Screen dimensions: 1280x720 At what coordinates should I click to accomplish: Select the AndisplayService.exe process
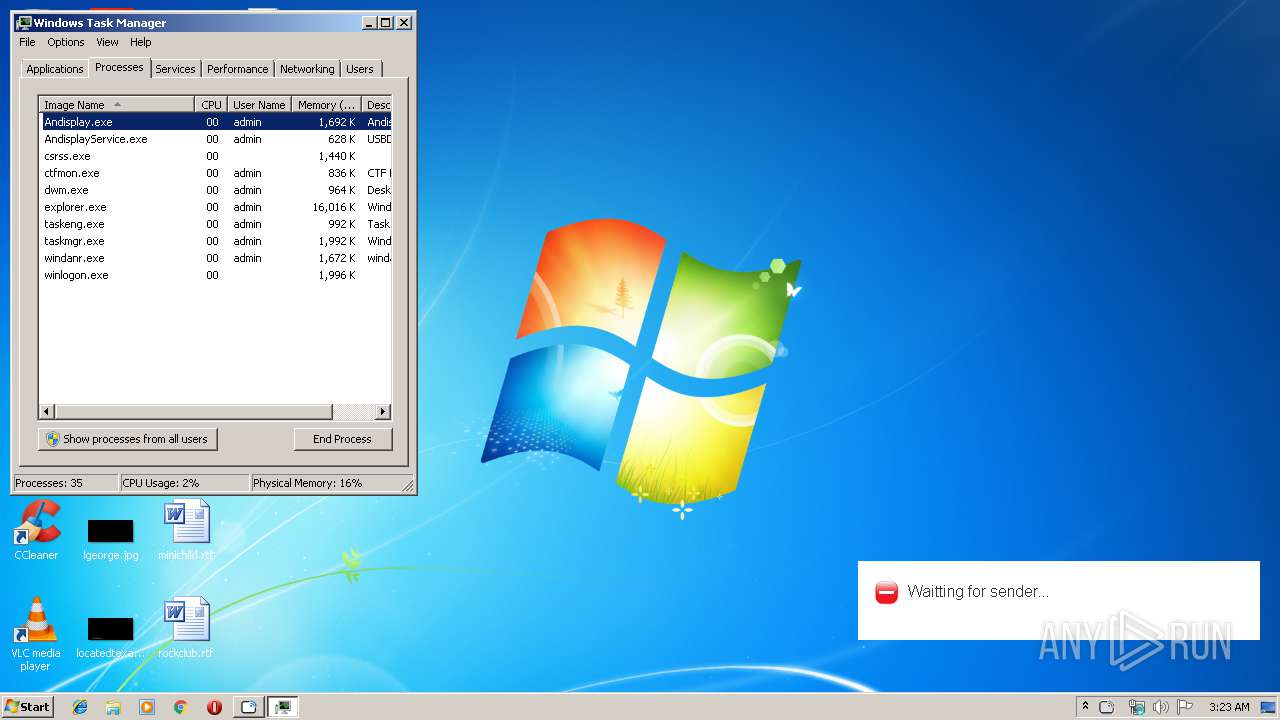click(x=215, y=139)
